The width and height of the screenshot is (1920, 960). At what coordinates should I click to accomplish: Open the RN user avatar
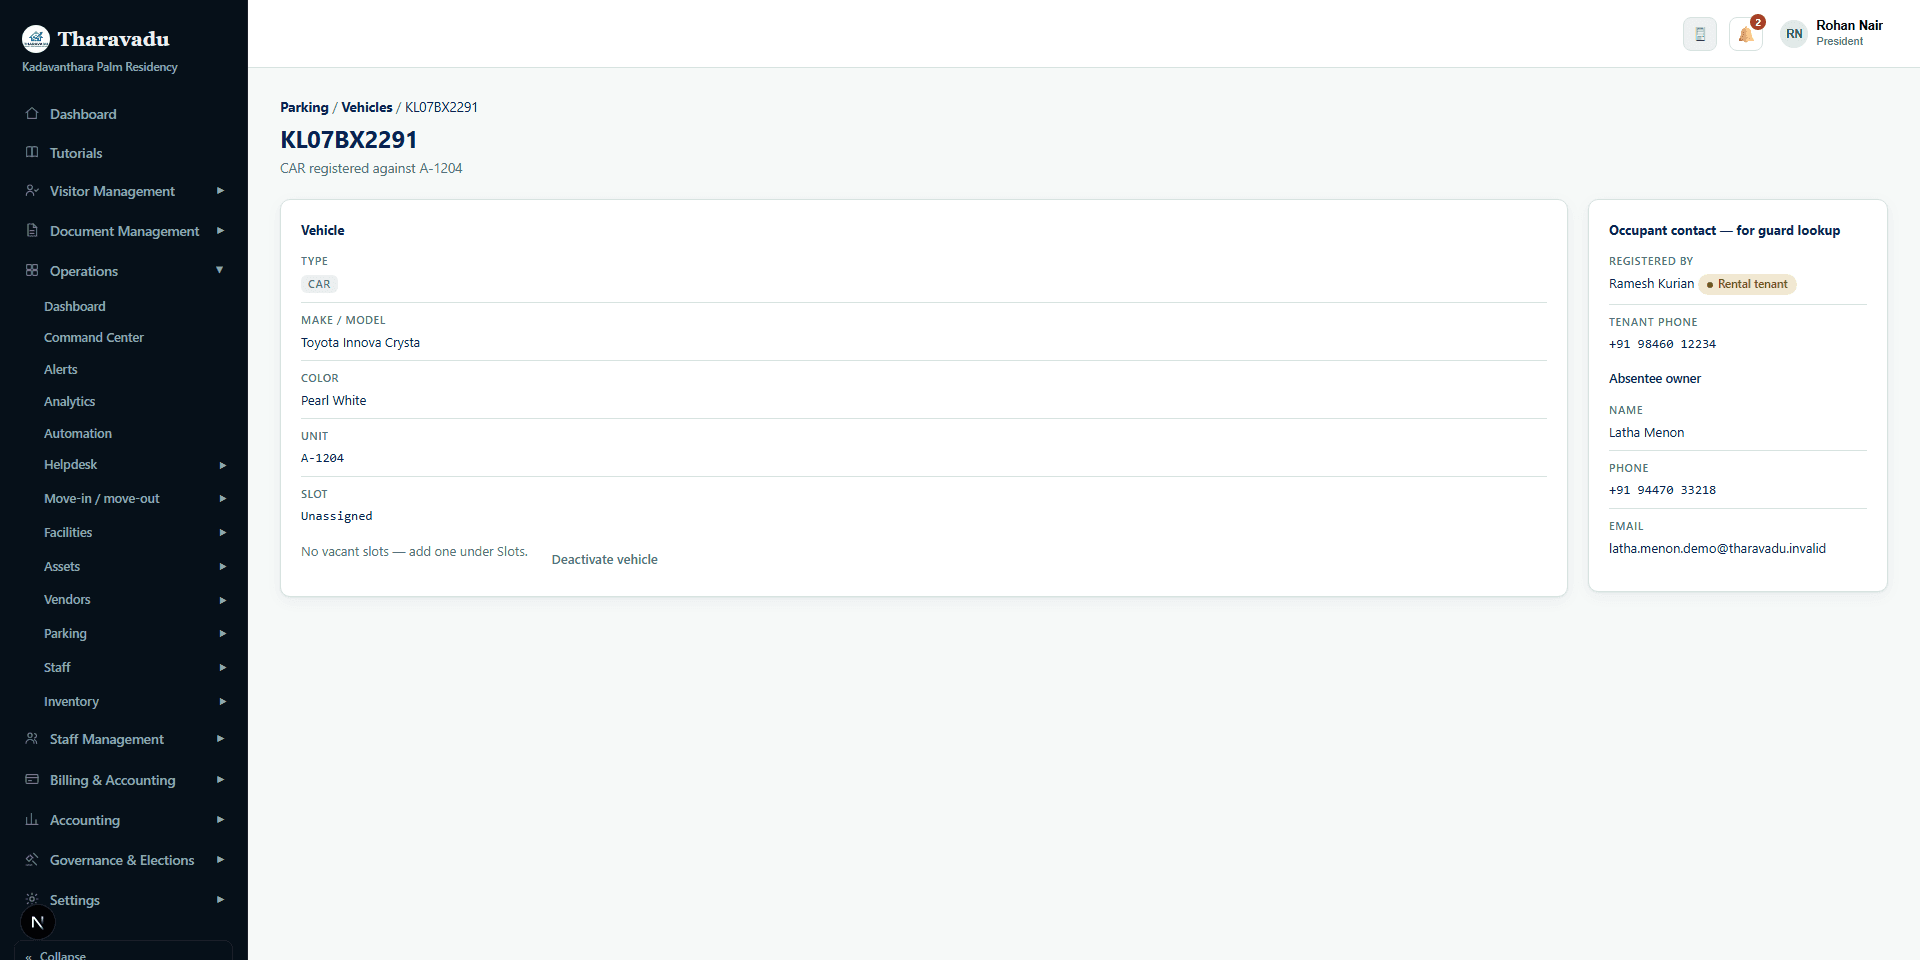(1794, 34)
